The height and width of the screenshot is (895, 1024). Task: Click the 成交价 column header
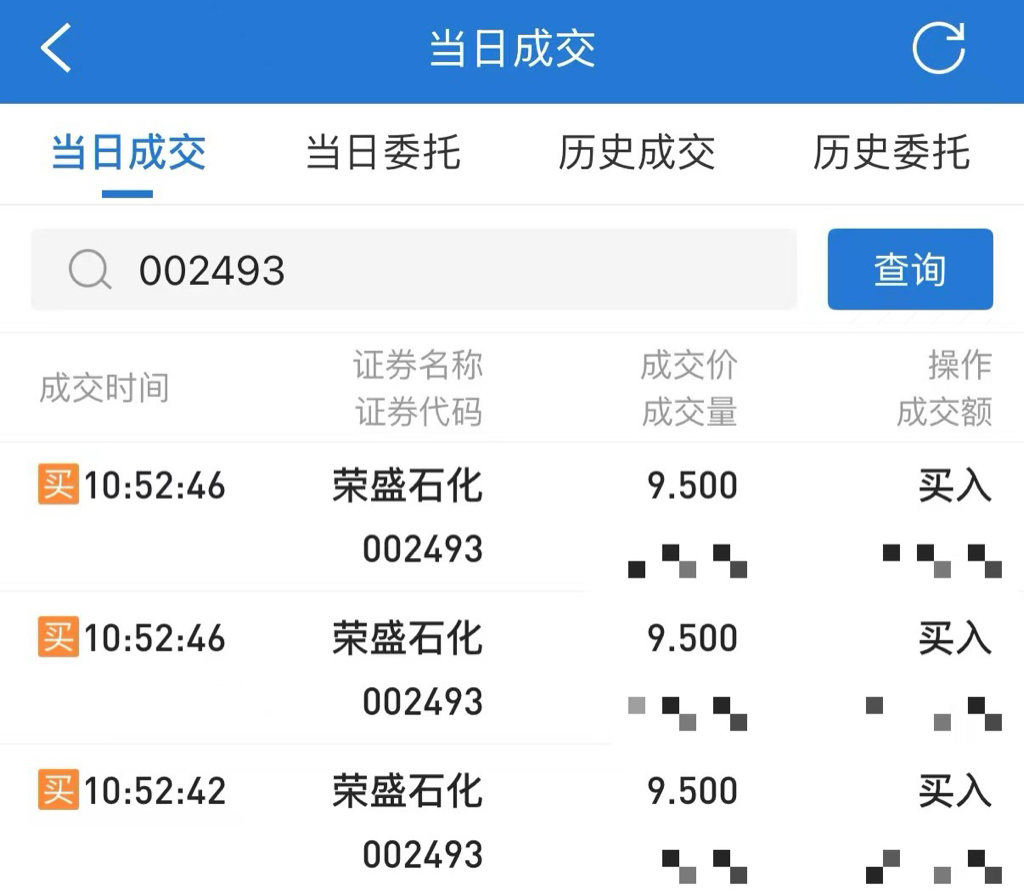coord(689,365)
